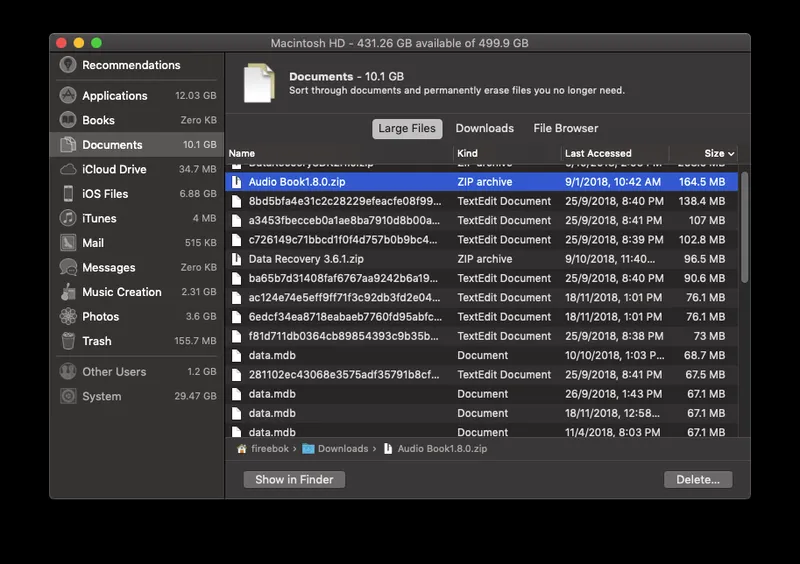Screen dimensions: 800x564
Task: Click the iTunes music note icon
Action: click(68, 218)
